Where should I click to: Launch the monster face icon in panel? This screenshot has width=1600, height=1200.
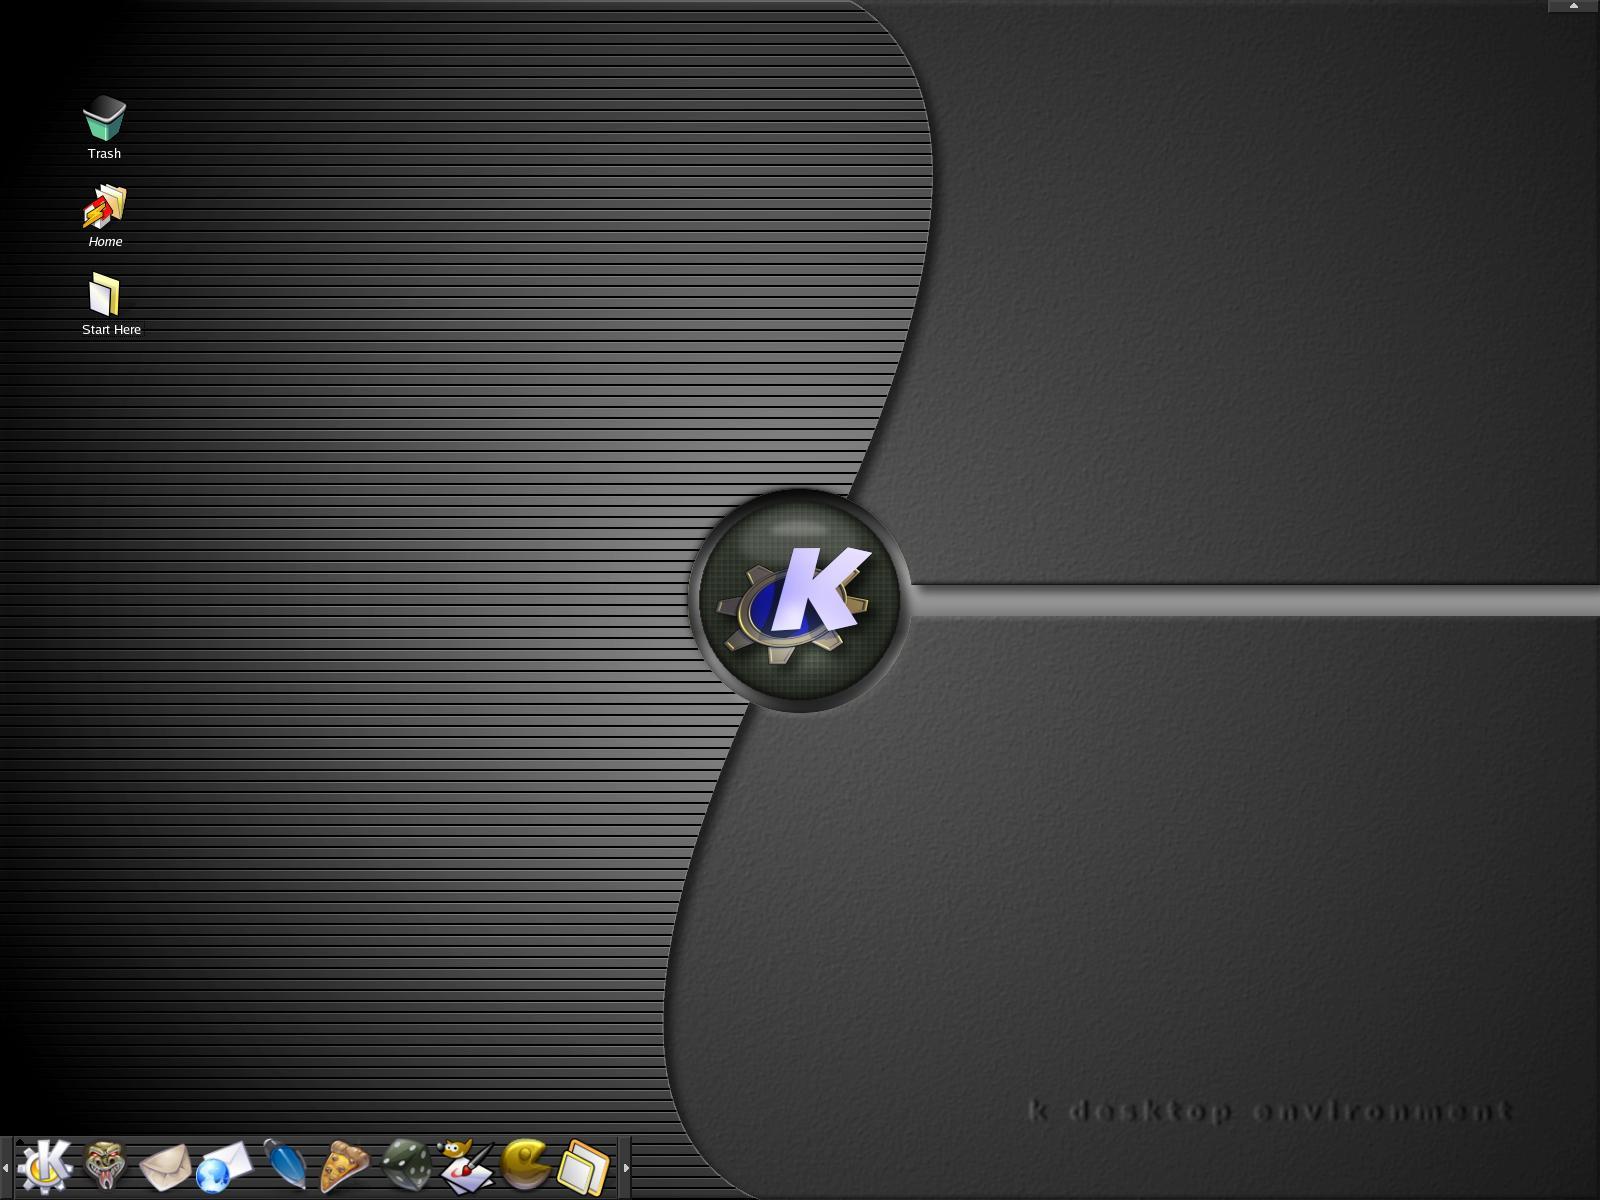[105, 1166]
